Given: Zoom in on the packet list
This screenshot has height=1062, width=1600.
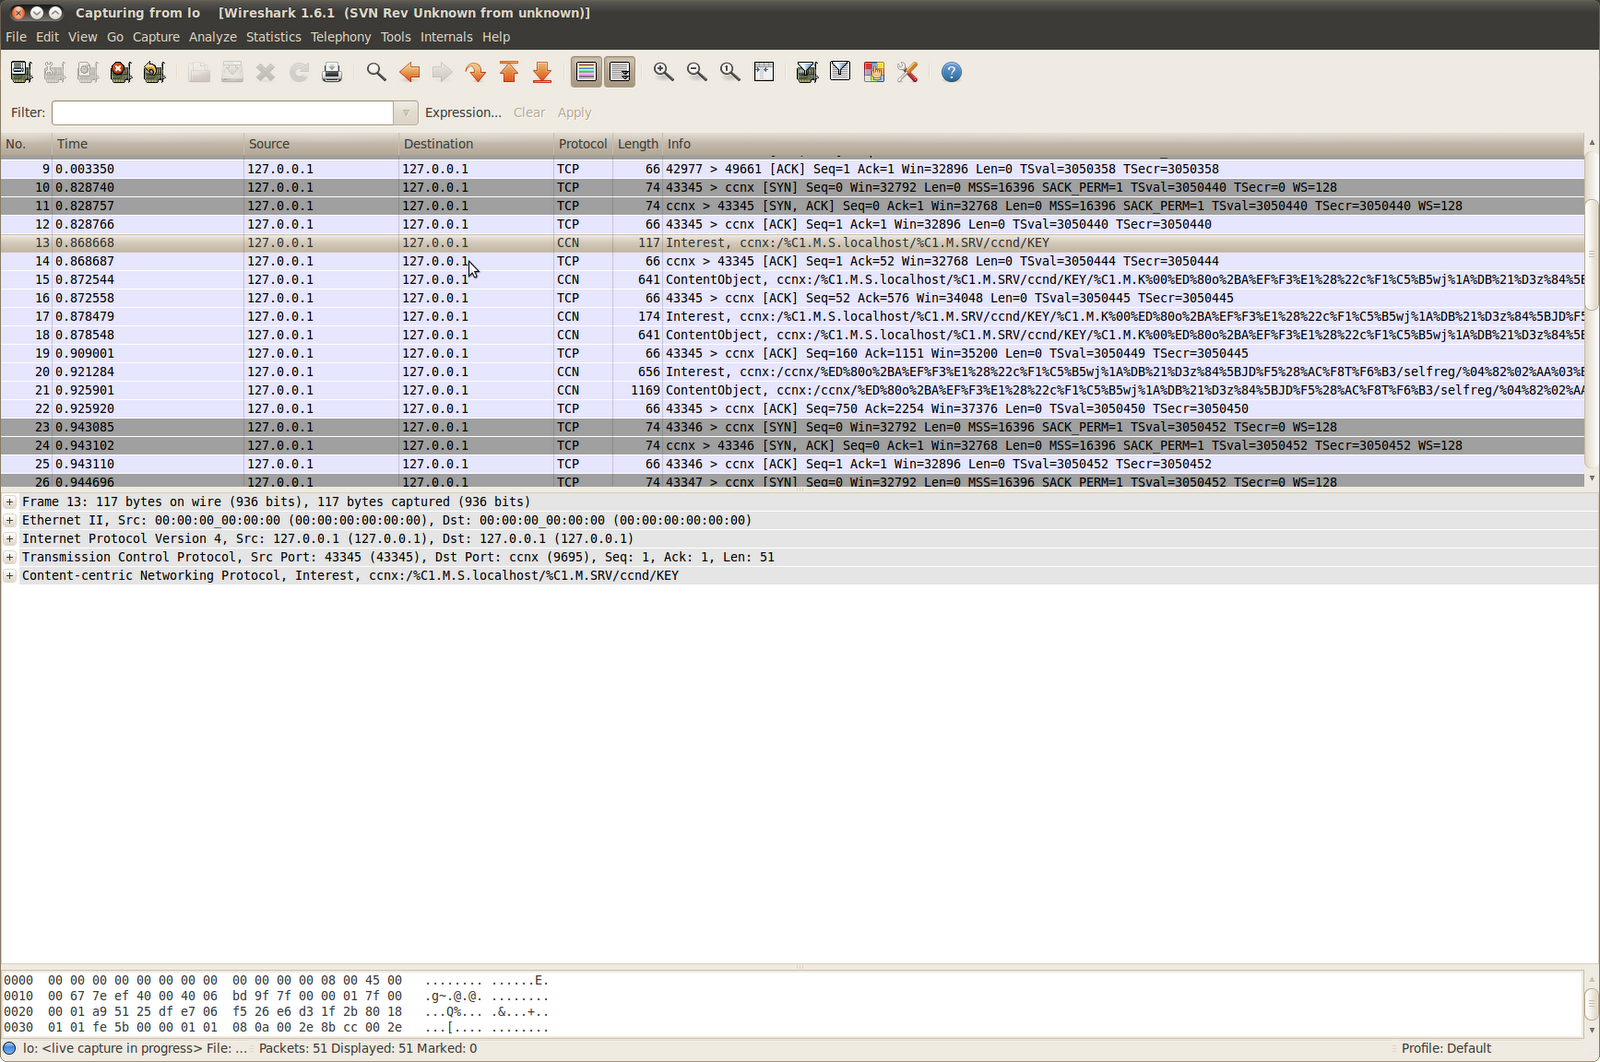Looking at the screenshot, I should [x=663, y=71].
